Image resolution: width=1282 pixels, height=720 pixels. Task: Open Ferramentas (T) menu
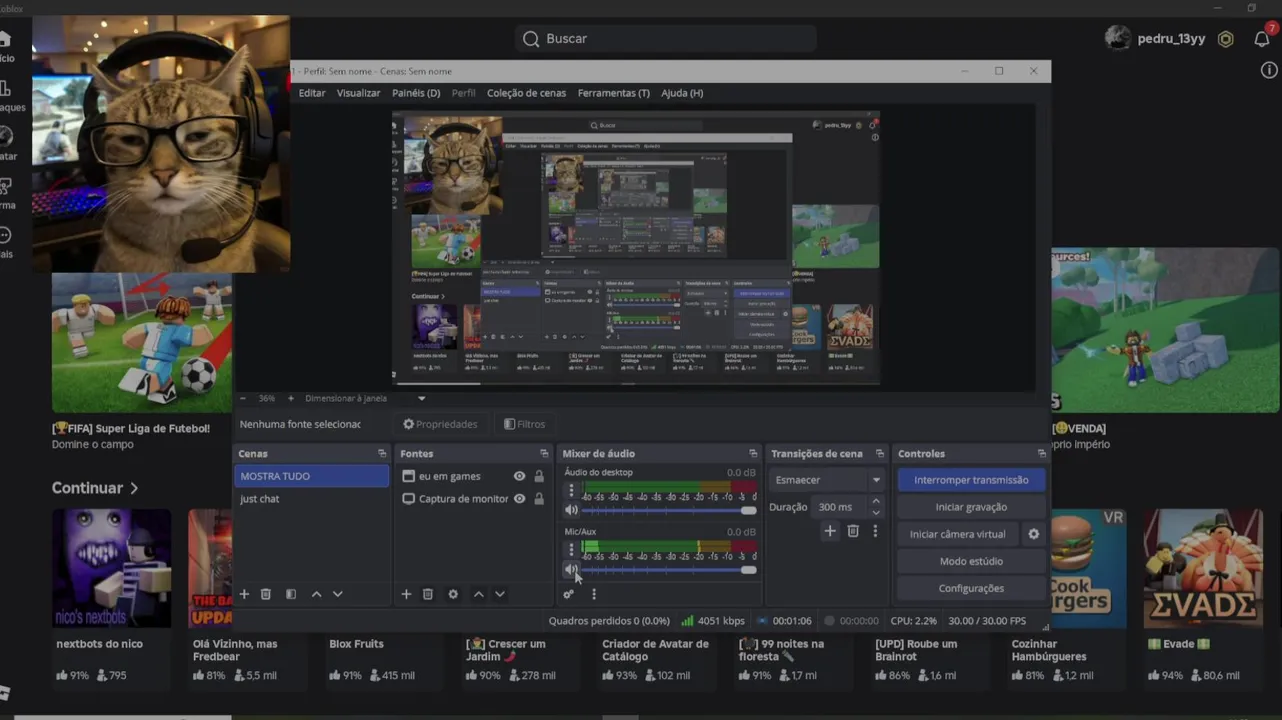[614, 93]
